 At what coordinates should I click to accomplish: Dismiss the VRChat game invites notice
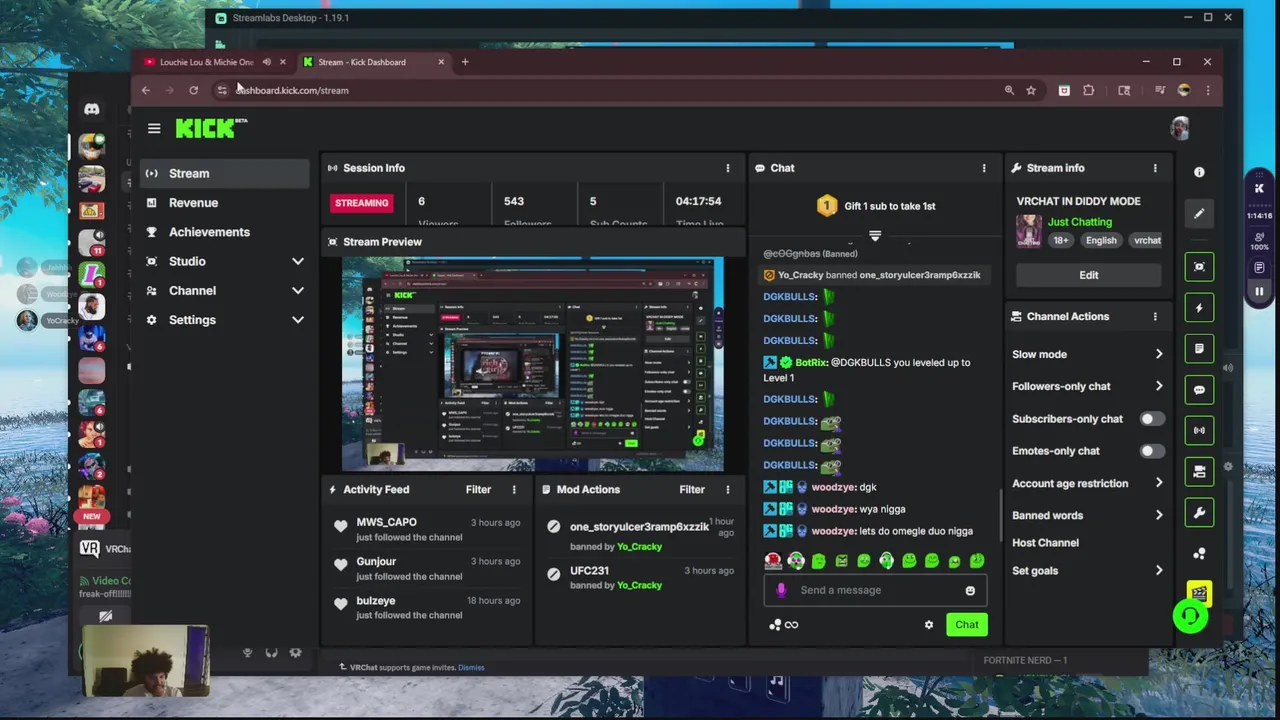(x=471, y=667)
